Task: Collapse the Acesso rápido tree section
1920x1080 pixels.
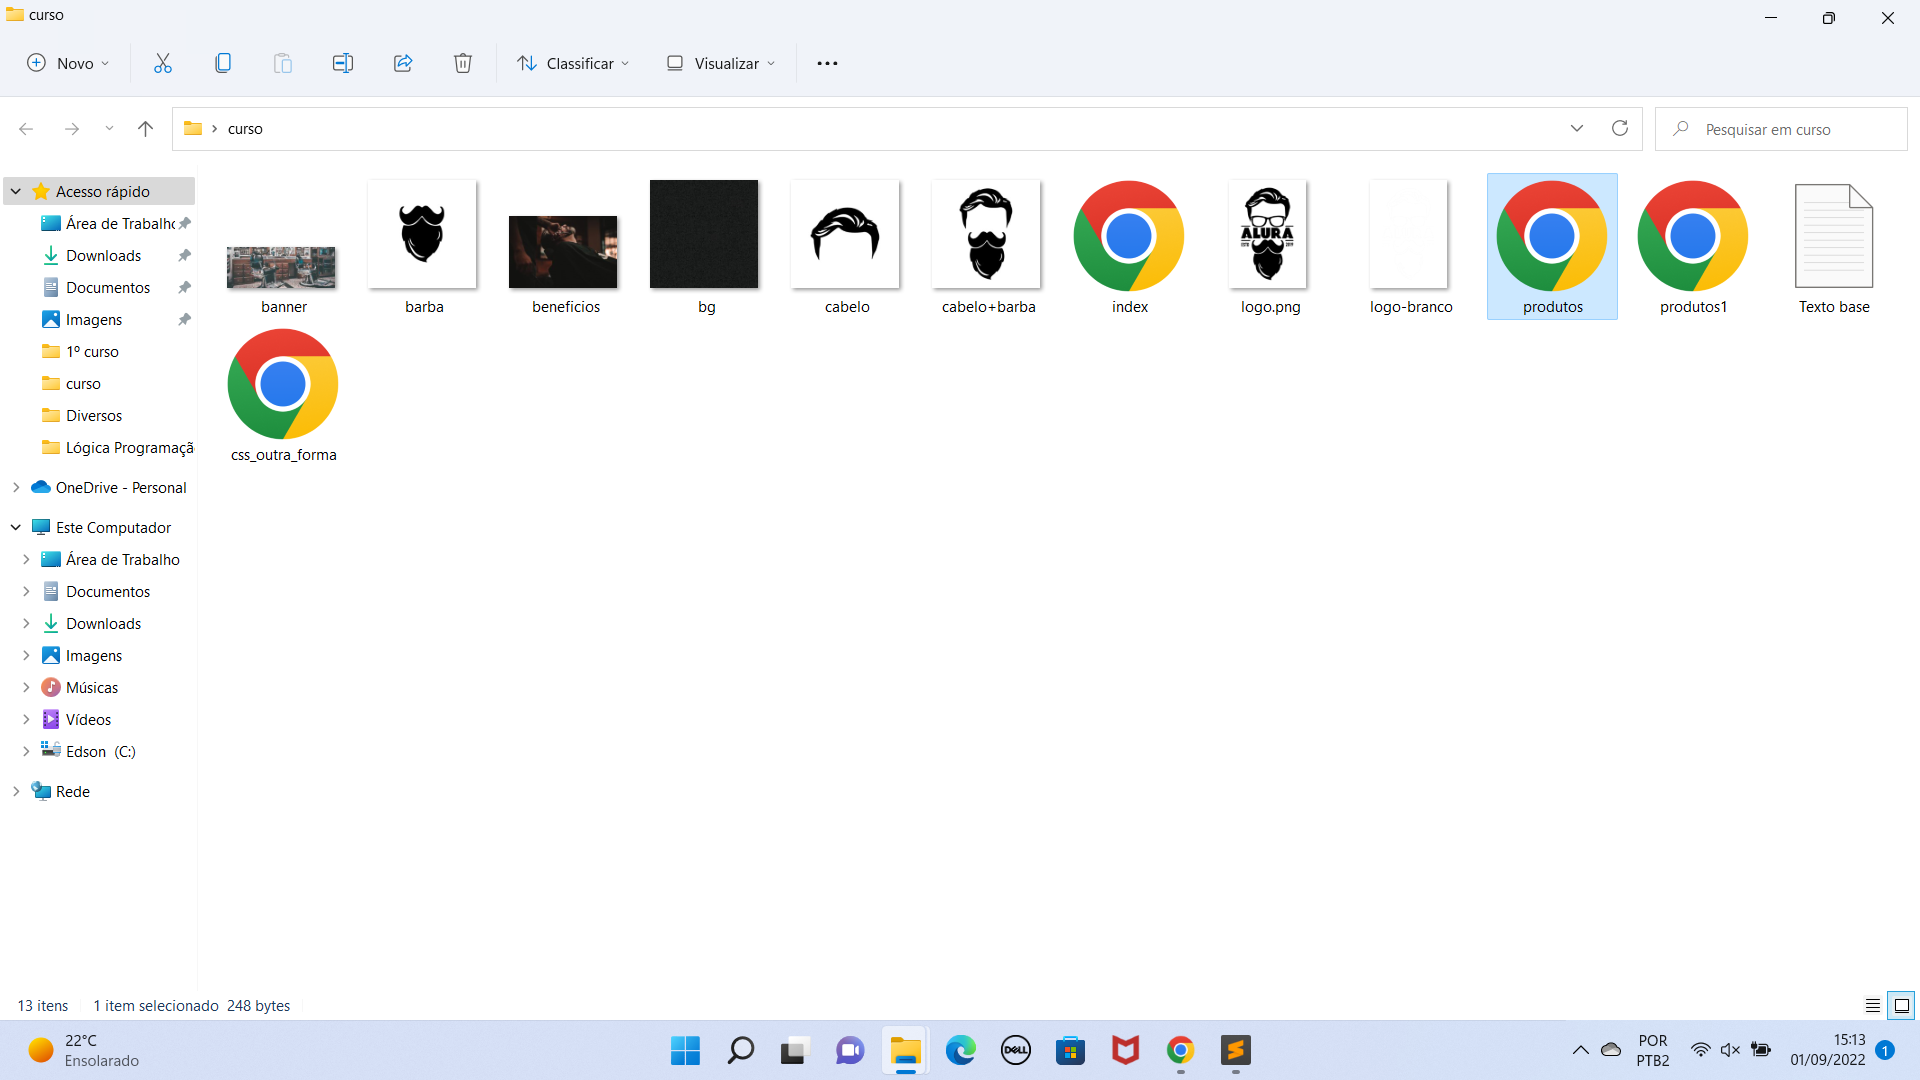Action: click(16, 191)
